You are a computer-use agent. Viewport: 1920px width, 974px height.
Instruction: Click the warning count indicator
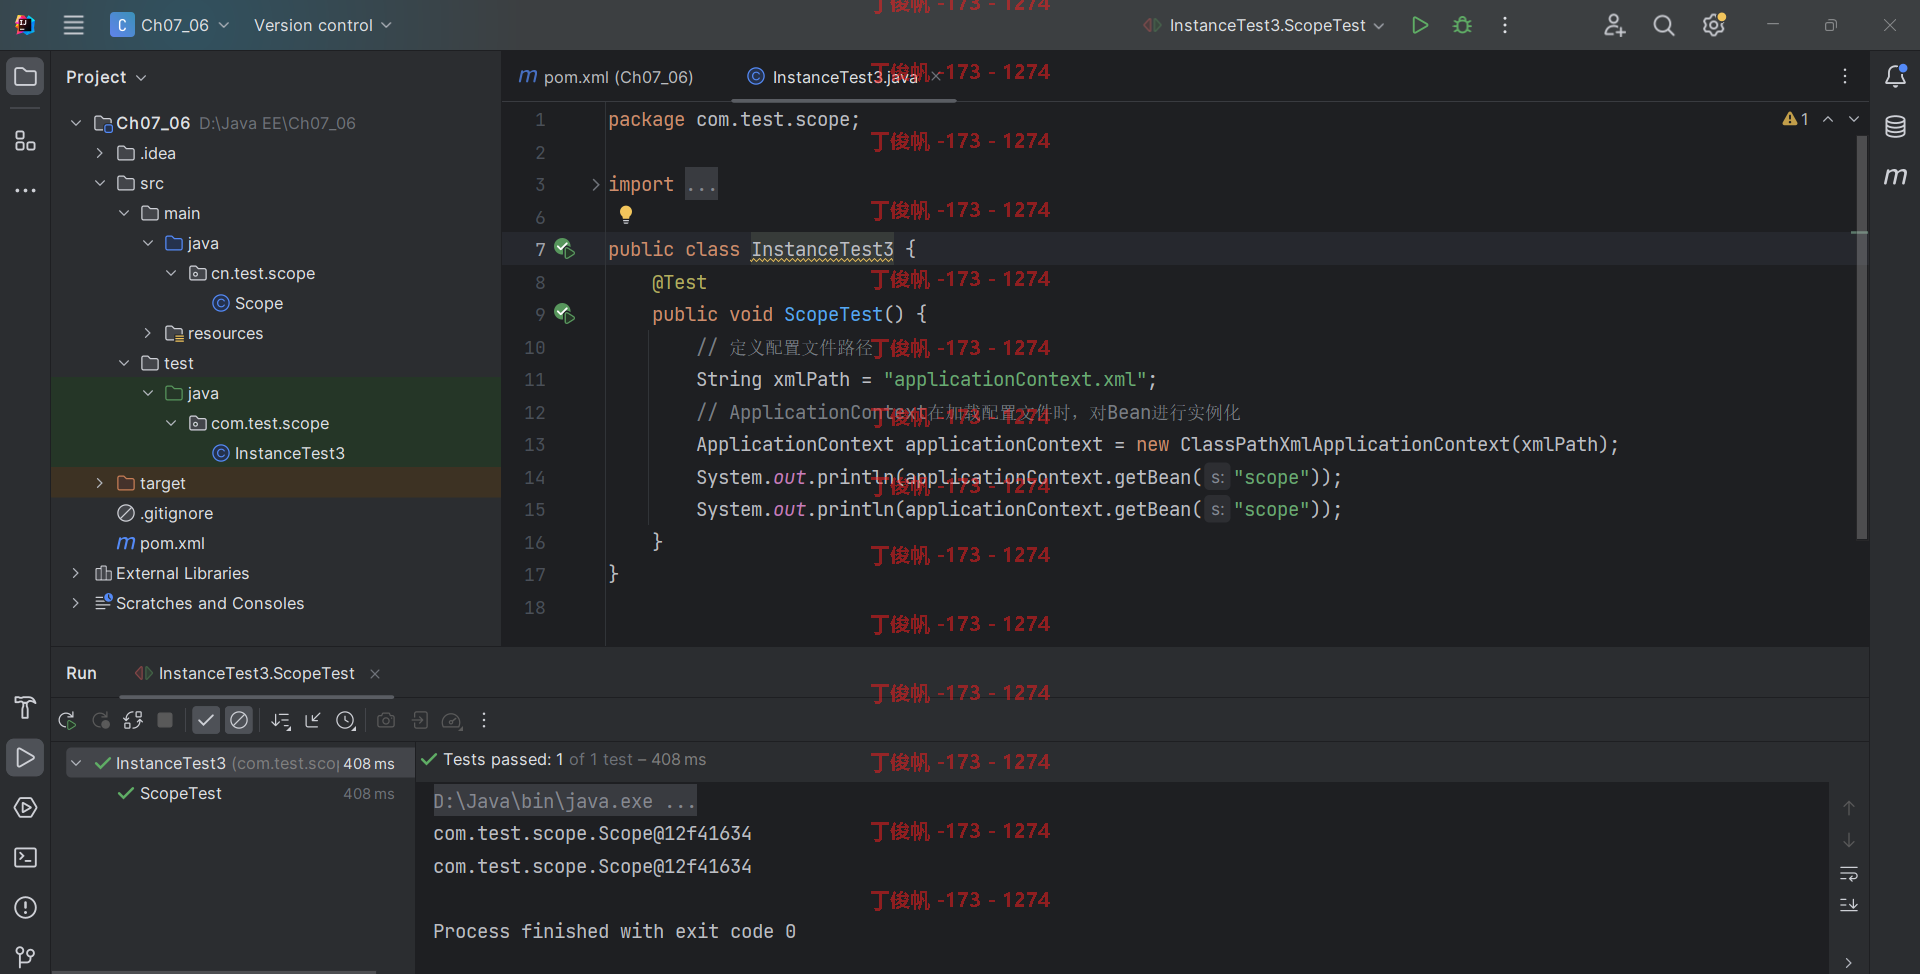(x=1796, y=119)
